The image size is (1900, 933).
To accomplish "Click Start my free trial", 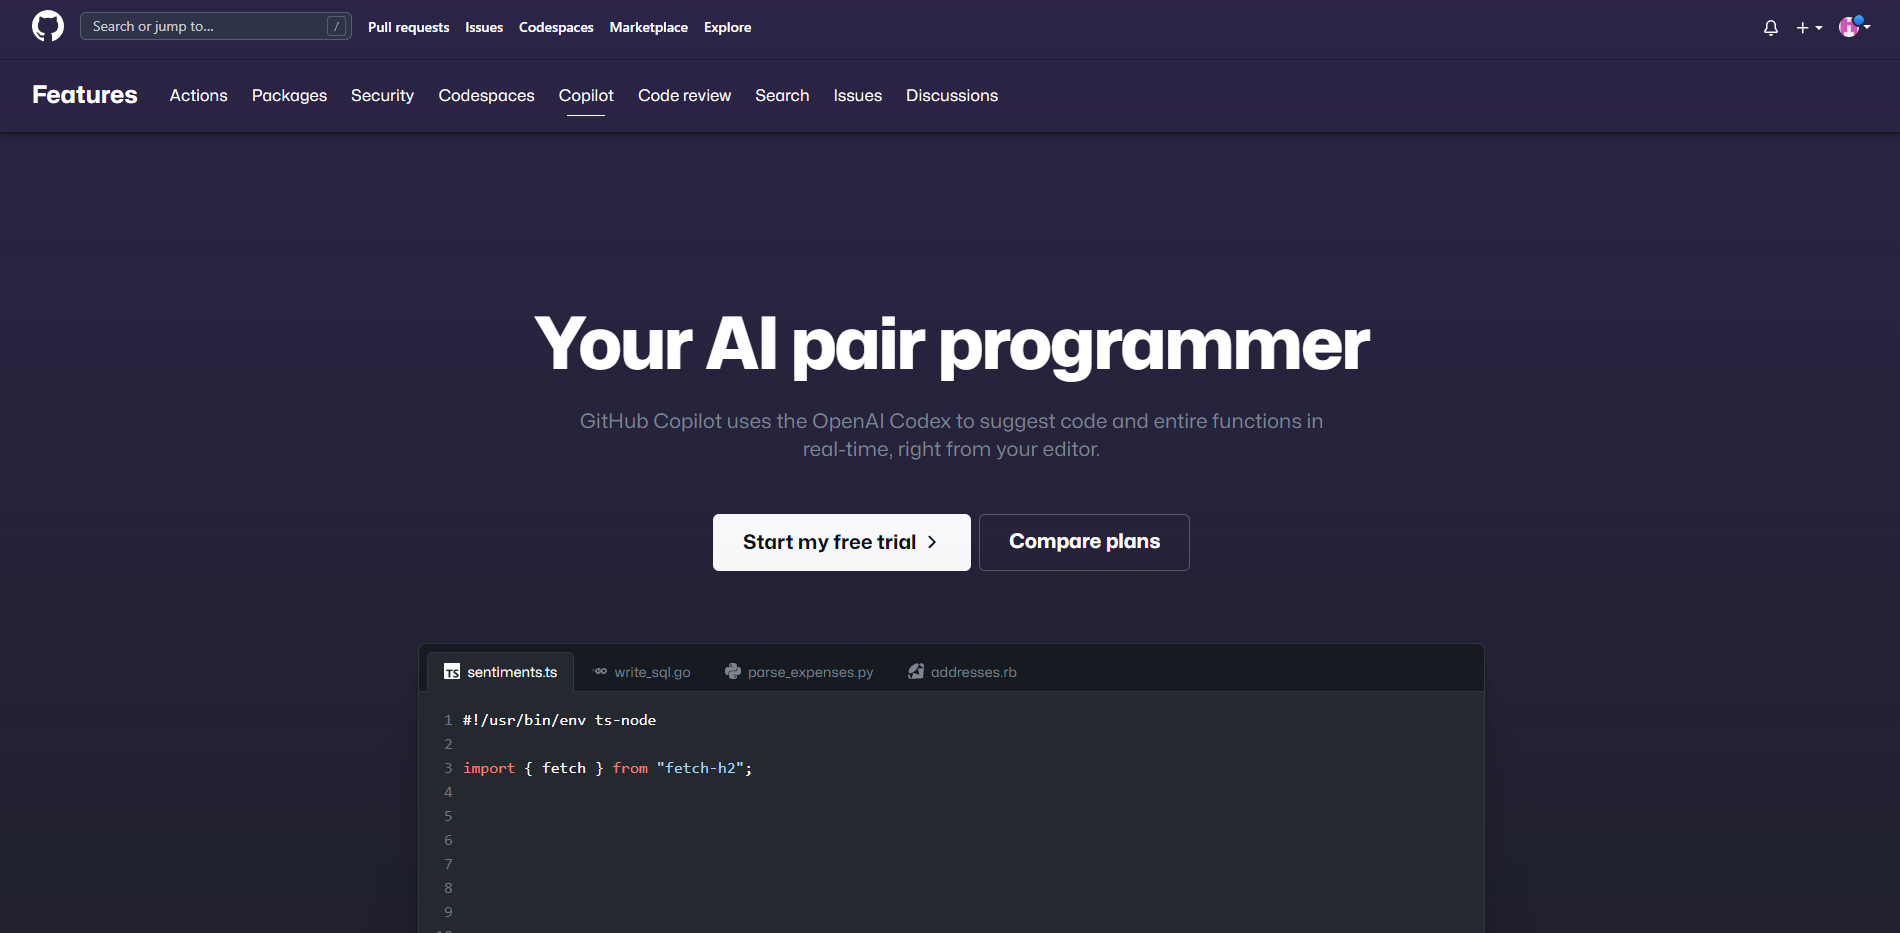I will point(841,542).
